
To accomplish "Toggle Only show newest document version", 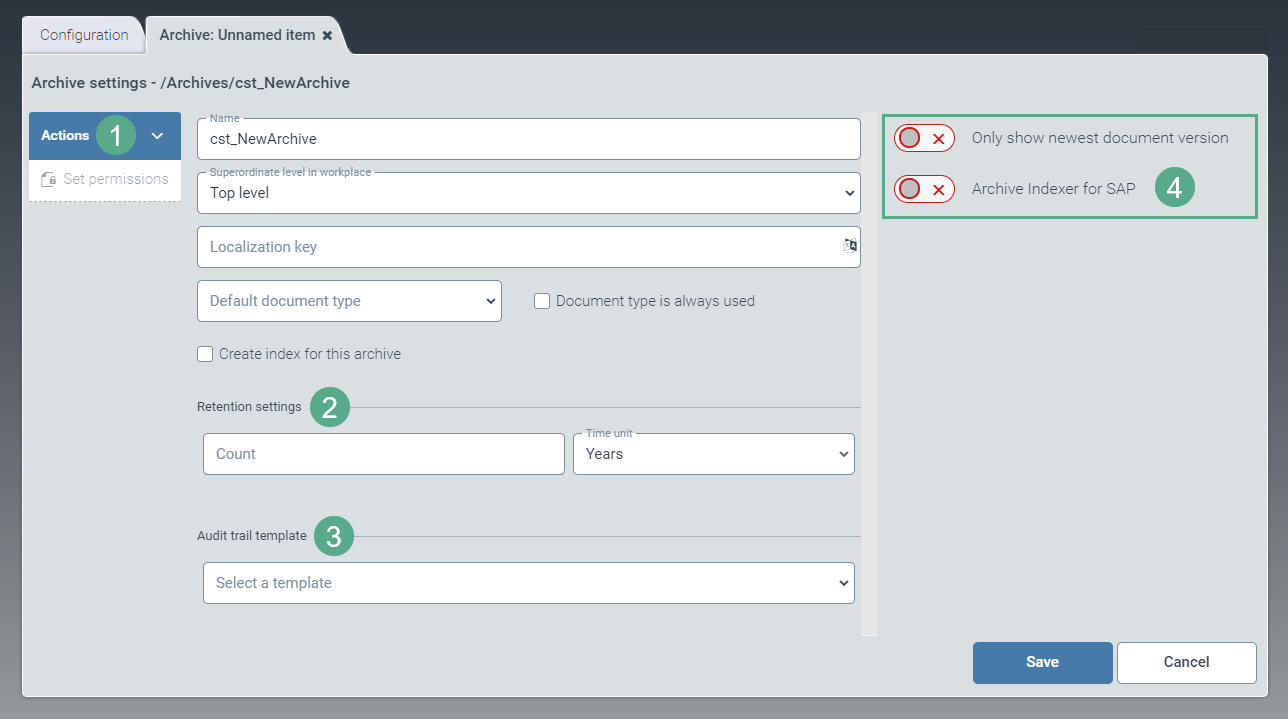I will coord(924,138).
